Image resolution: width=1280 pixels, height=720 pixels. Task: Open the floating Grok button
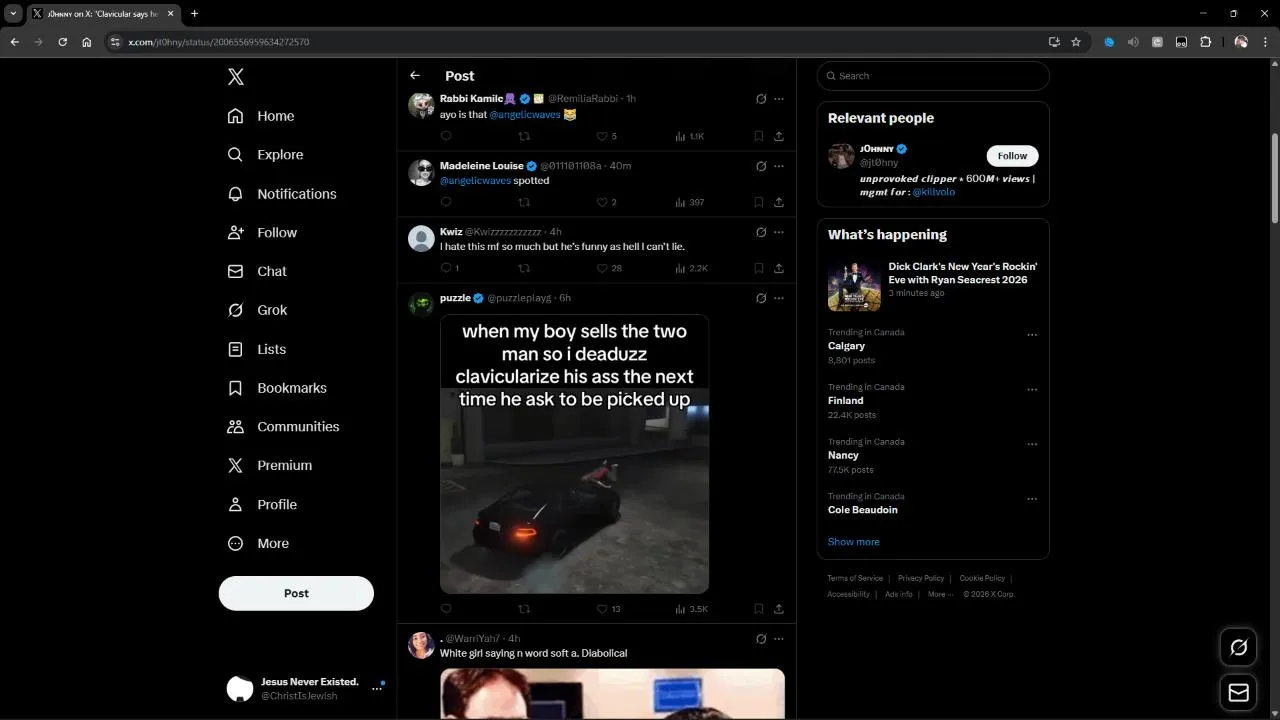pos(1239,648)
